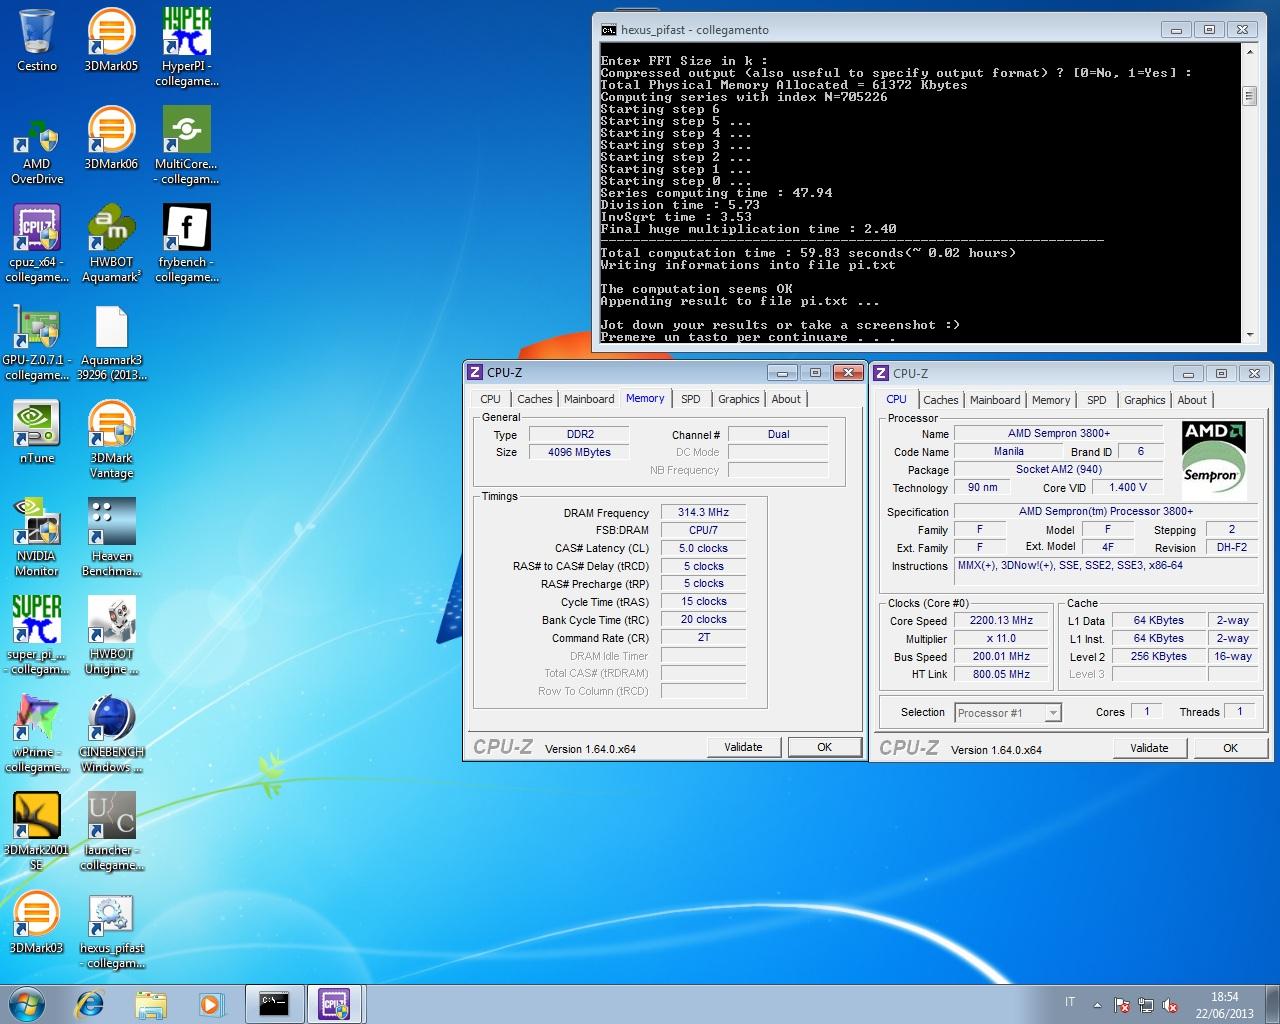1280x1024 pixels.
Task: Show hidden system tray icons arrow
Action: point(1097,1005)
